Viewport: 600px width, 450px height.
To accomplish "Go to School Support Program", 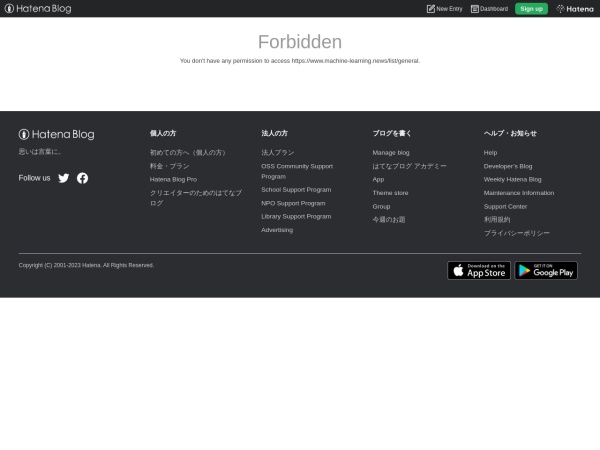I will (x=296, y=189).
